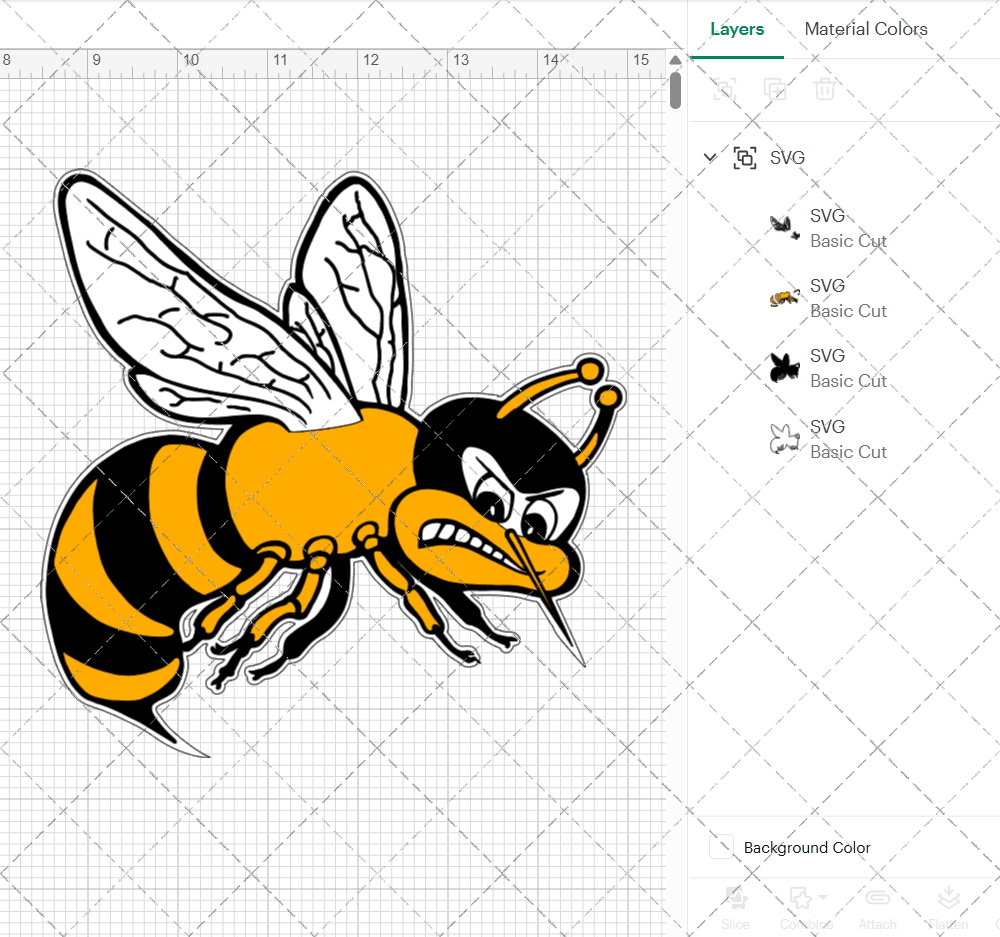
Task: Select the orange bee layer thumbnail
Action: click(784, 297)
